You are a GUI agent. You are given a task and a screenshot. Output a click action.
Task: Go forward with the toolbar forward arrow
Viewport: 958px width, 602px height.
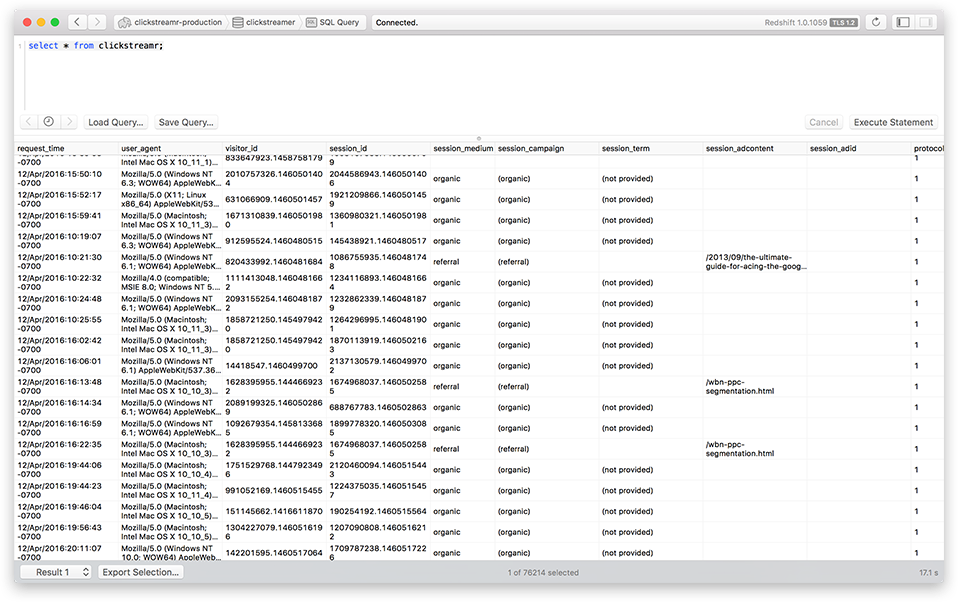pos(97,22)
